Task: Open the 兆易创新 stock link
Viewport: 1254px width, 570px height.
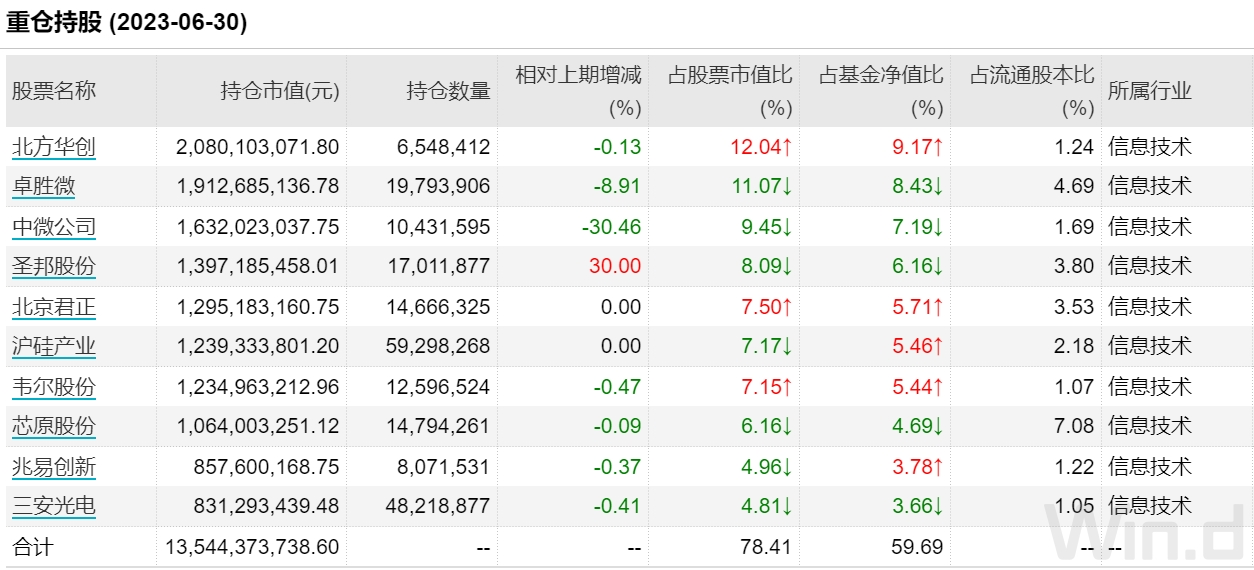Action: [x=54, y=467]
